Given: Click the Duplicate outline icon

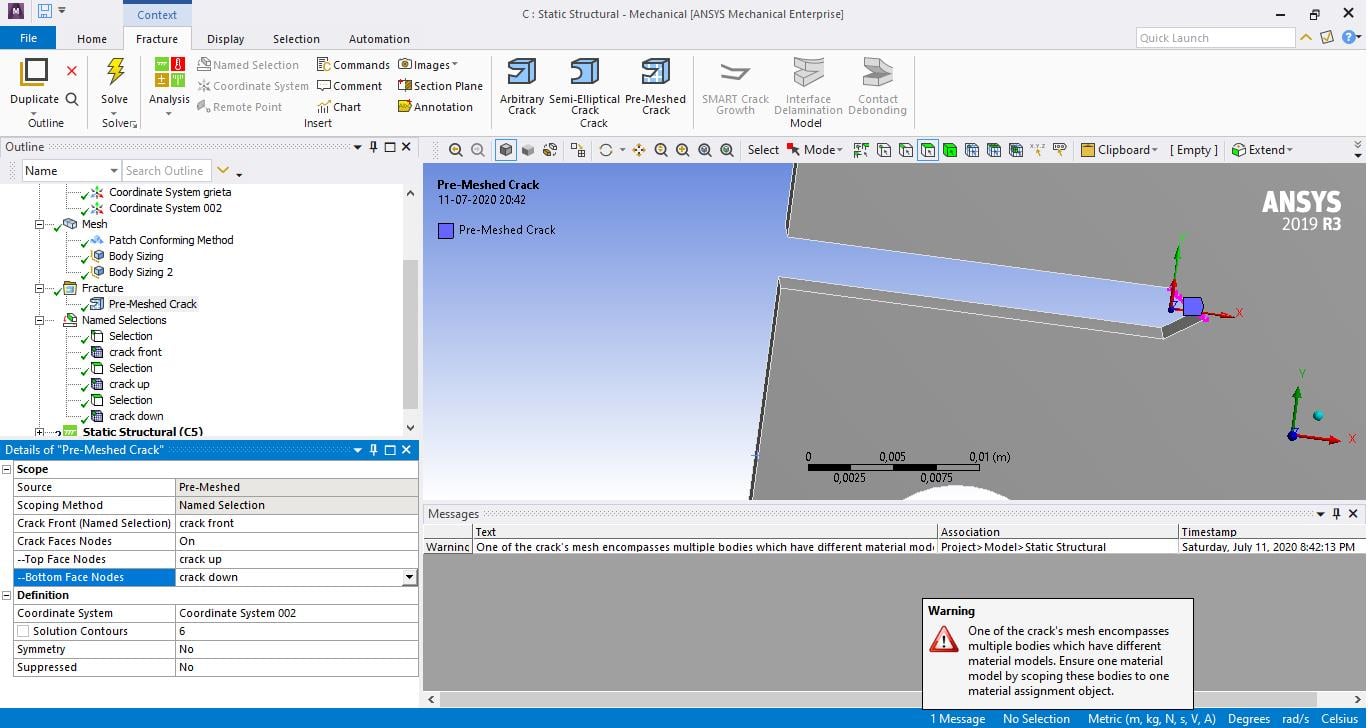Looking at the screenshot, I should coord(34,73).
